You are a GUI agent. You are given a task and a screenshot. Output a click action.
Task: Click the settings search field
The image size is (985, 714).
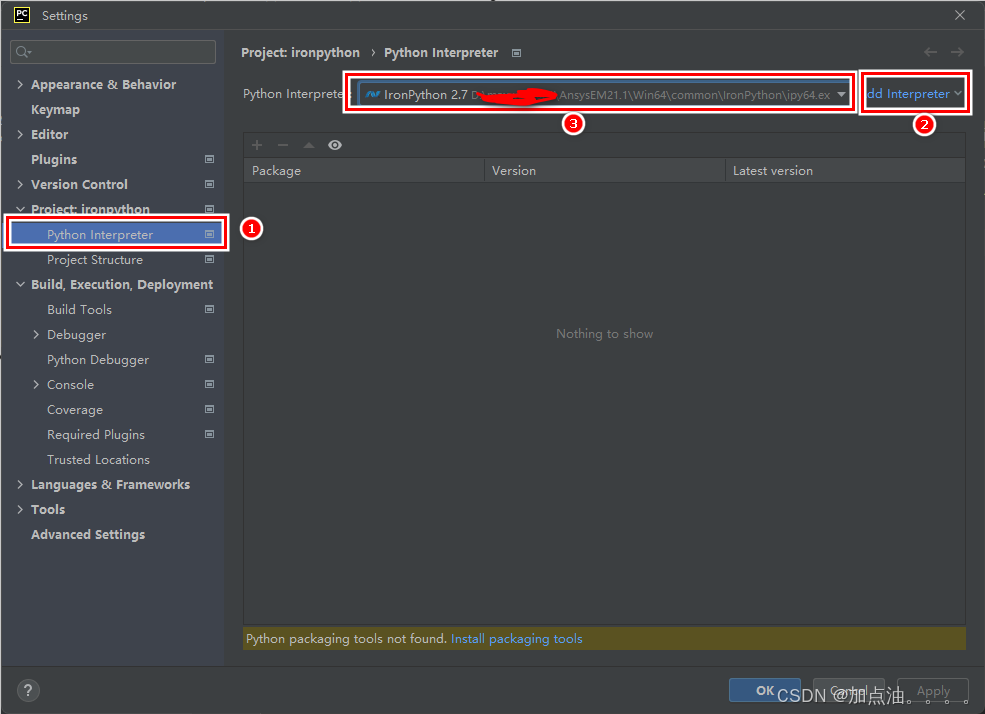[x=113, y=51]
